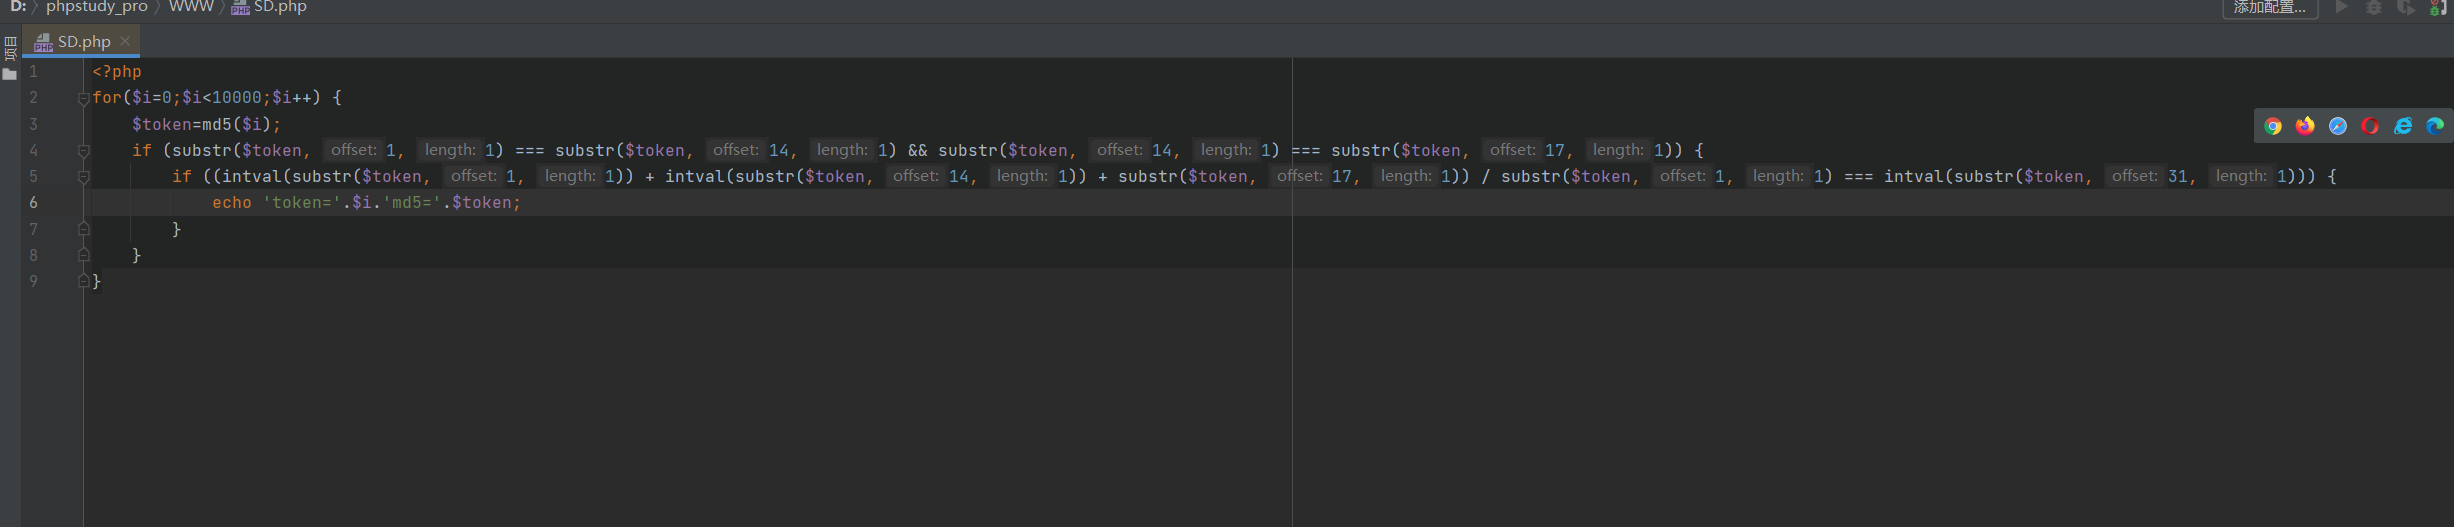Place cursor on the <?php opening tag
This screenshot has width=2454, height=527.
(x=117, y=72)
